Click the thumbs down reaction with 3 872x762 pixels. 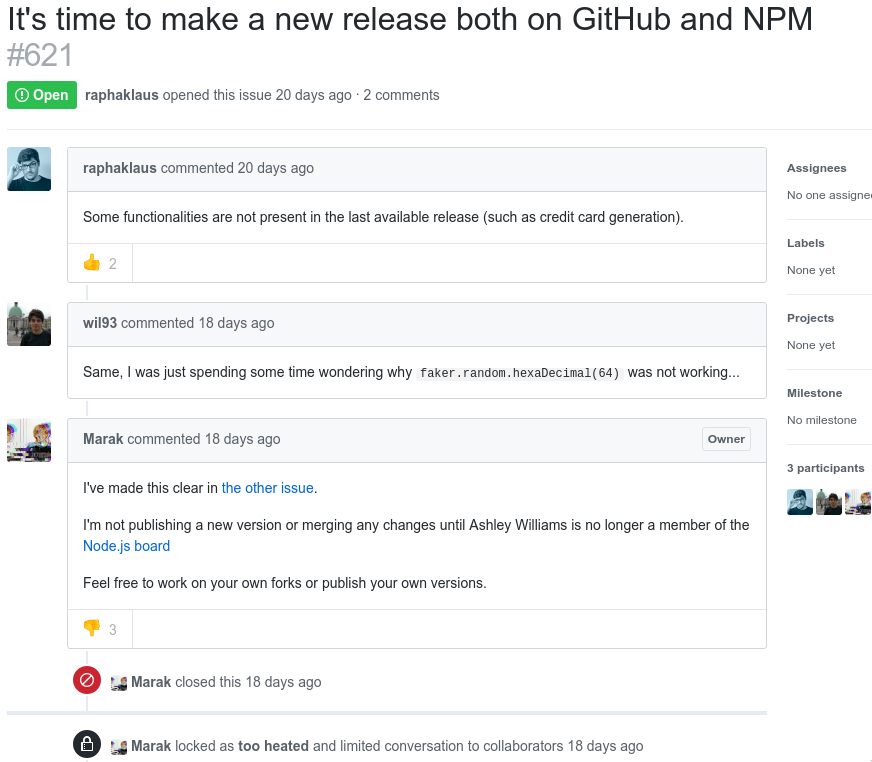point(100,629)
